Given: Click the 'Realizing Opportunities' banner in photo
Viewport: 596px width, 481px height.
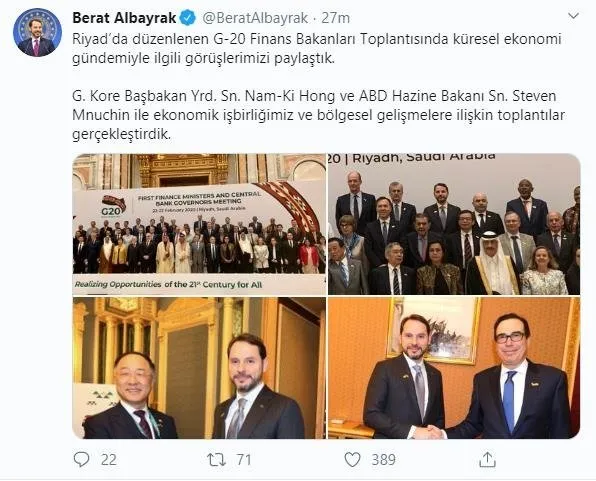Looking at the screenshot, I should (x=168, y=284).
